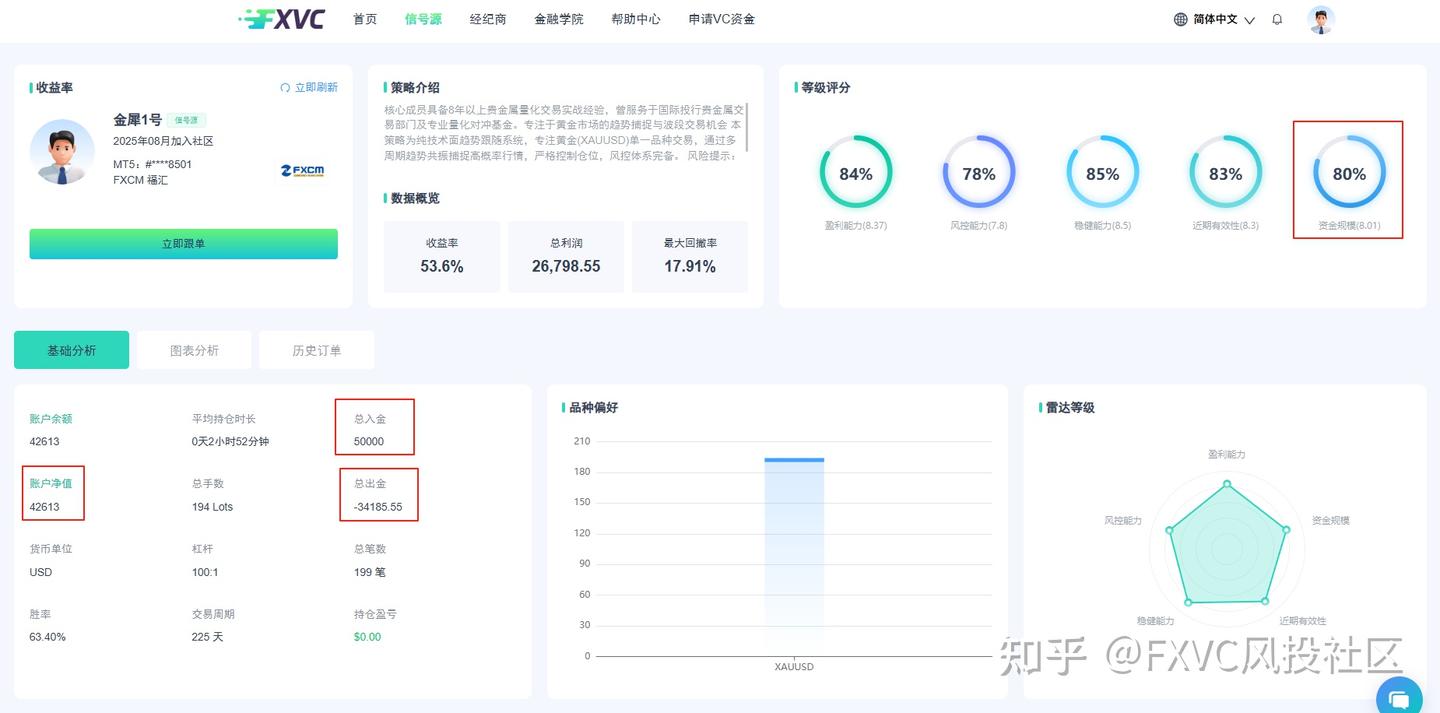
Task: Click the user avatar in the top bar
Action: click(1321, 19)
